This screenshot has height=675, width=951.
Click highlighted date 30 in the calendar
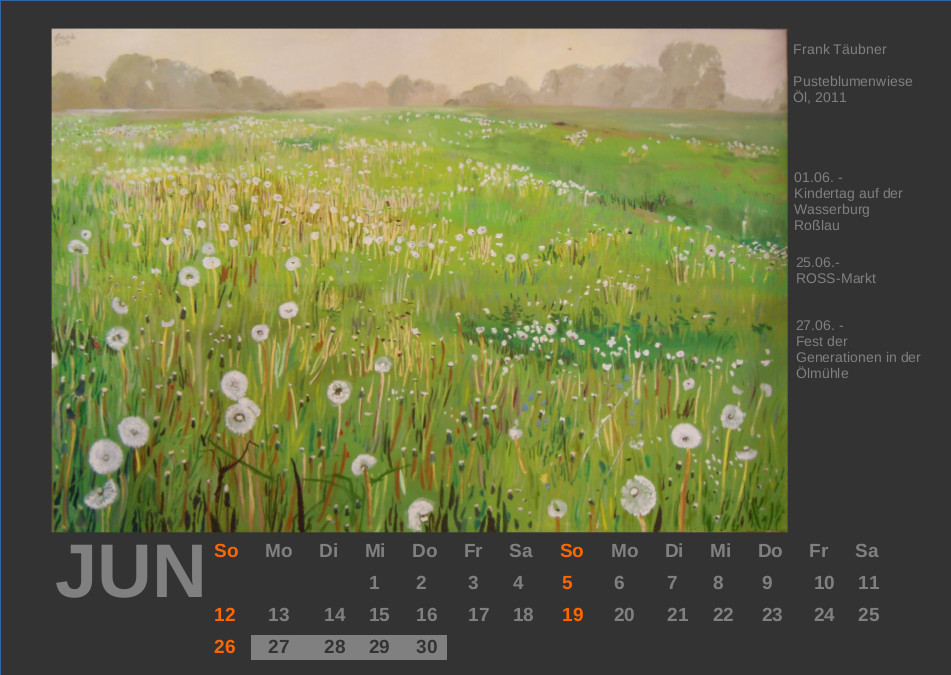(x=426, y=647)
